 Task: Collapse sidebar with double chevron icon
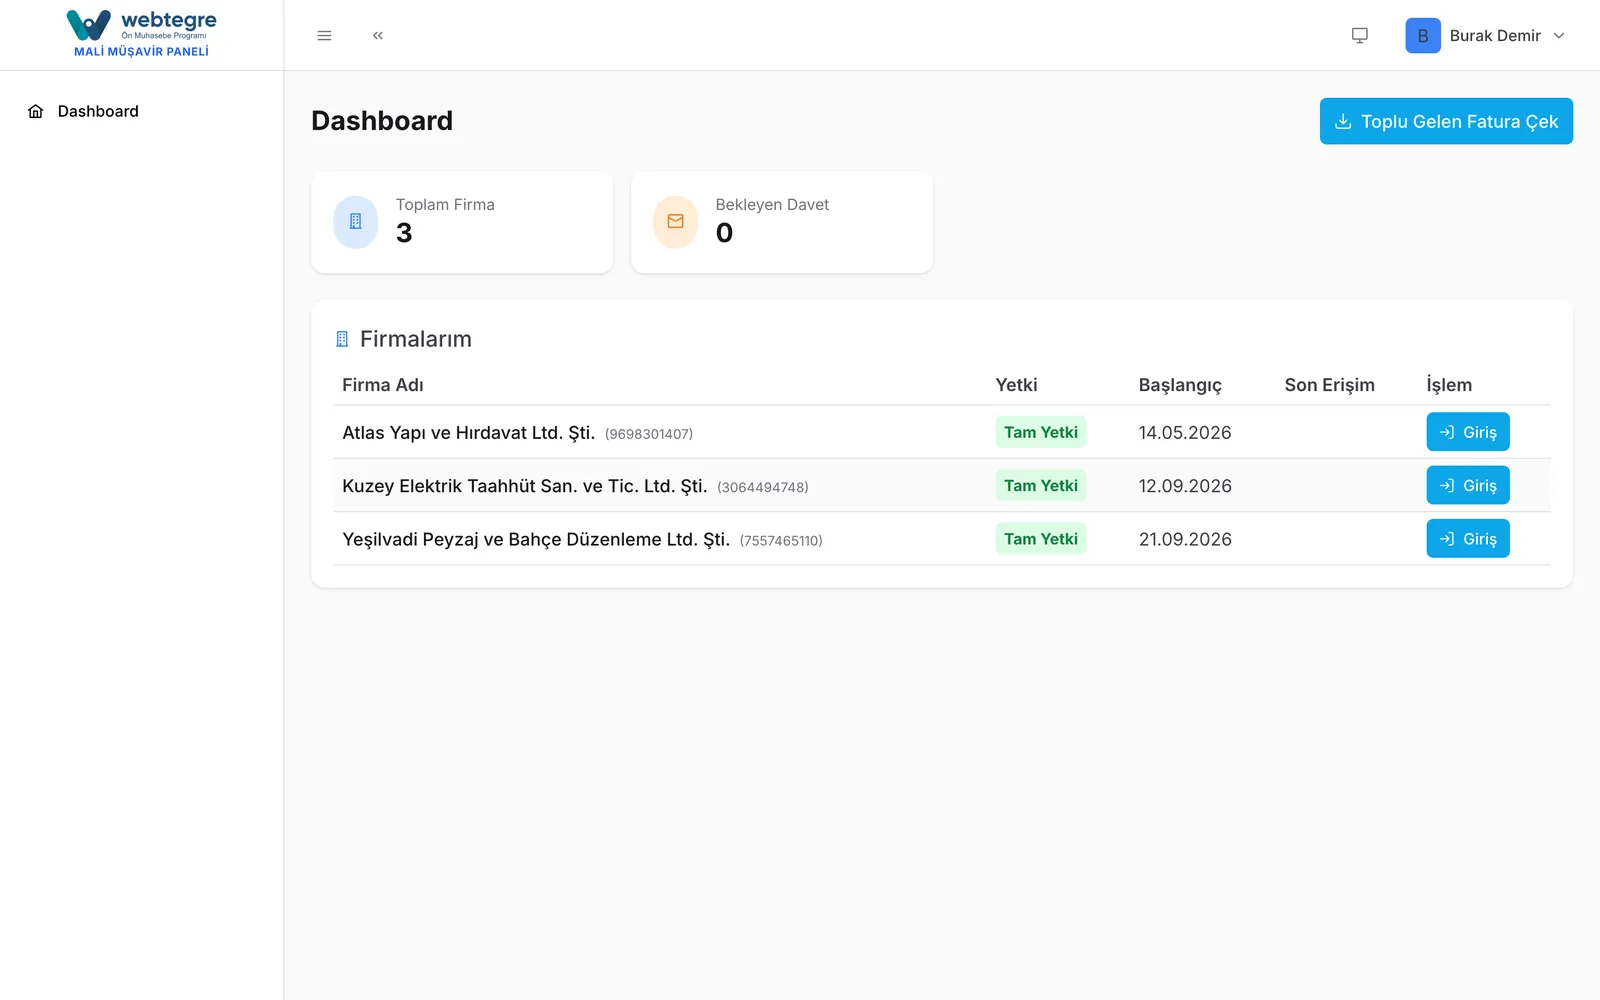[378, 36]
